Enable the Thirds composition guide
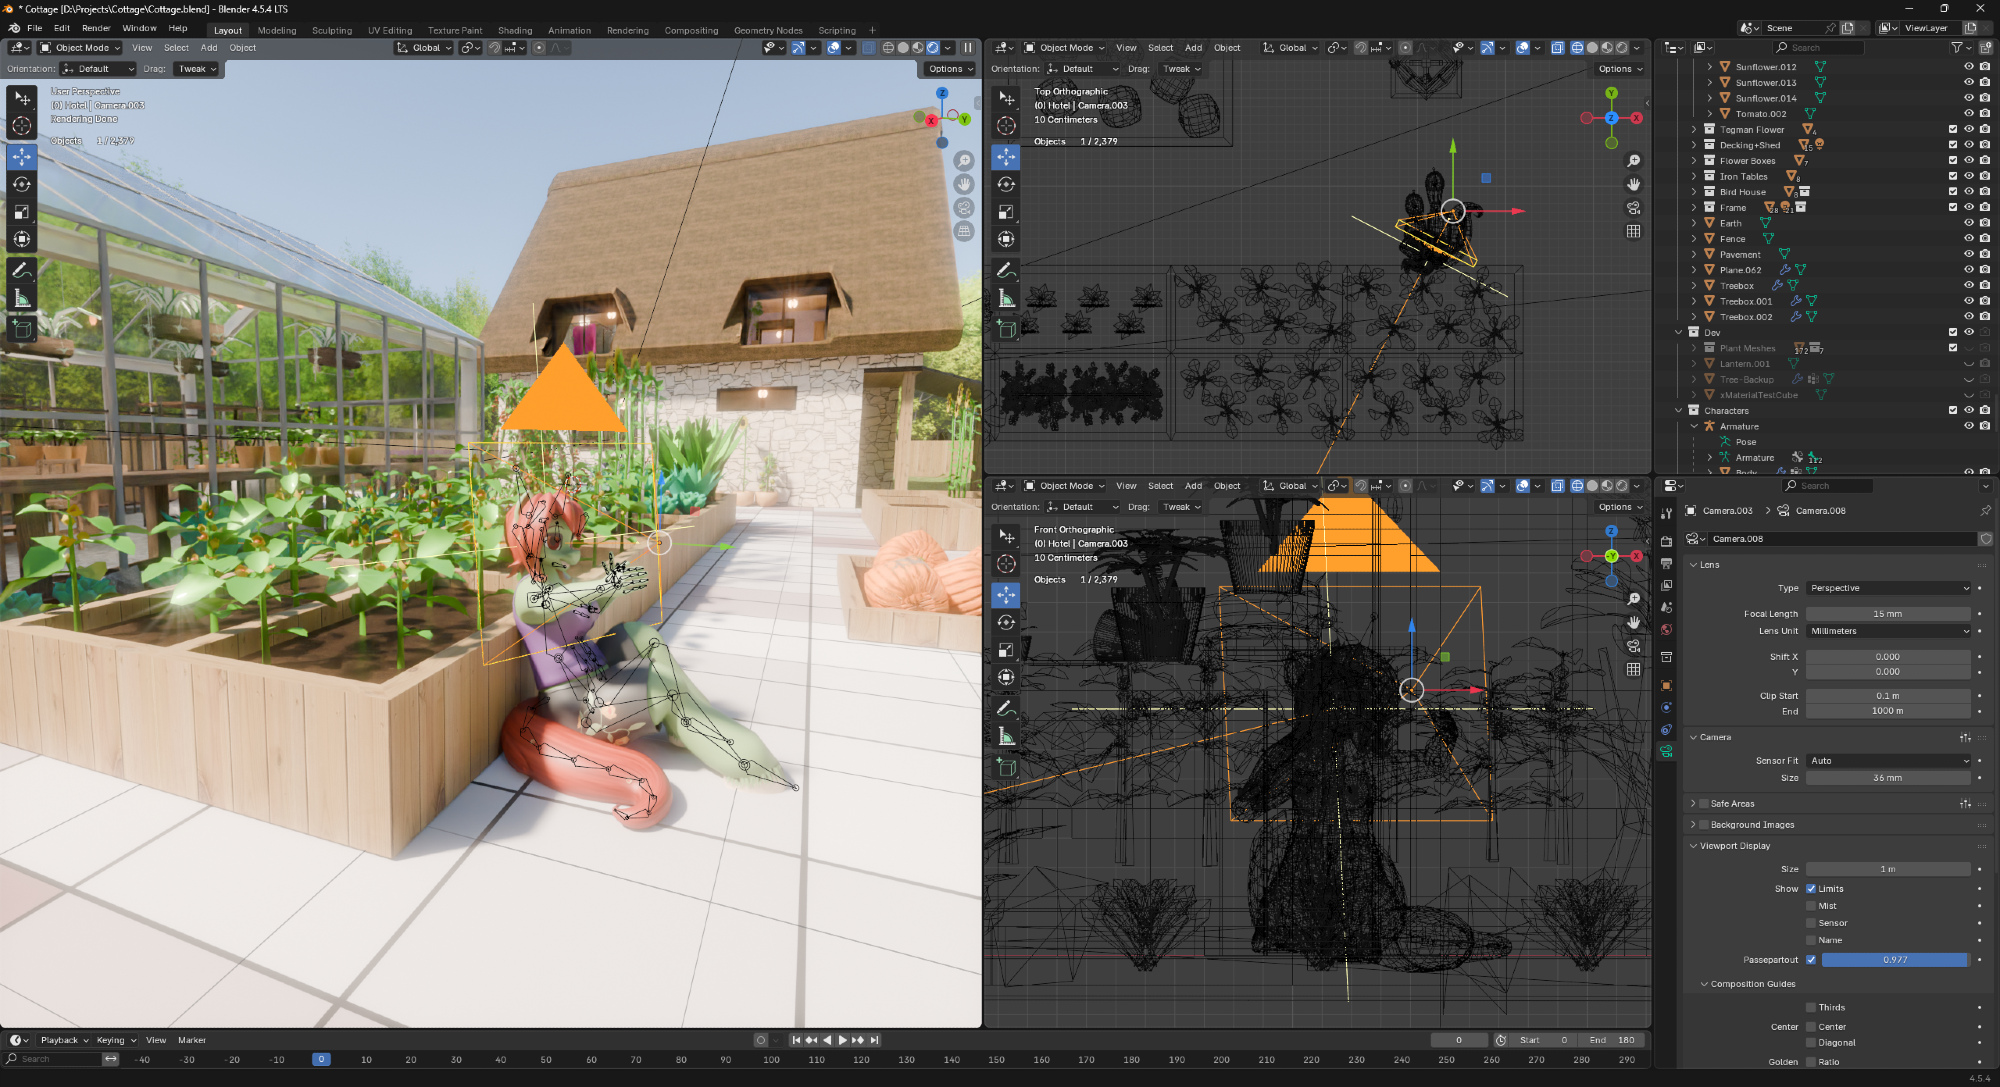2000x1087 pixels. pos(1811,1008)
